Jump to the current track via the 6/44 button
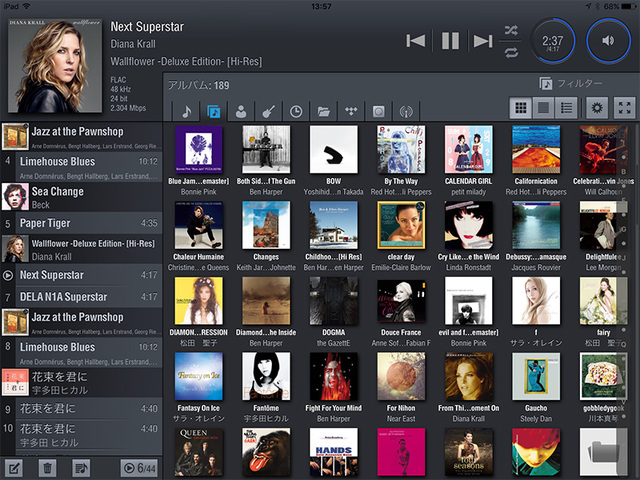Viewport: 640px width, 480px height. 139,467
